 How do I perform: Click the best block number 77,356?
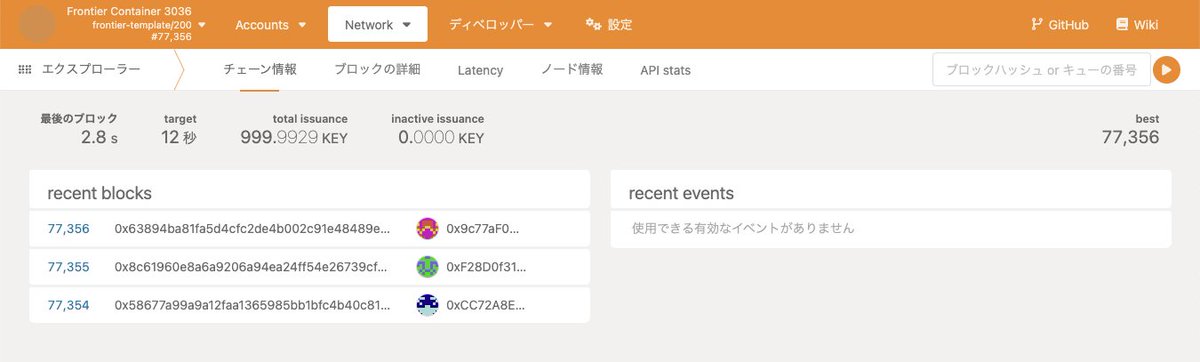pos(1130,138)
